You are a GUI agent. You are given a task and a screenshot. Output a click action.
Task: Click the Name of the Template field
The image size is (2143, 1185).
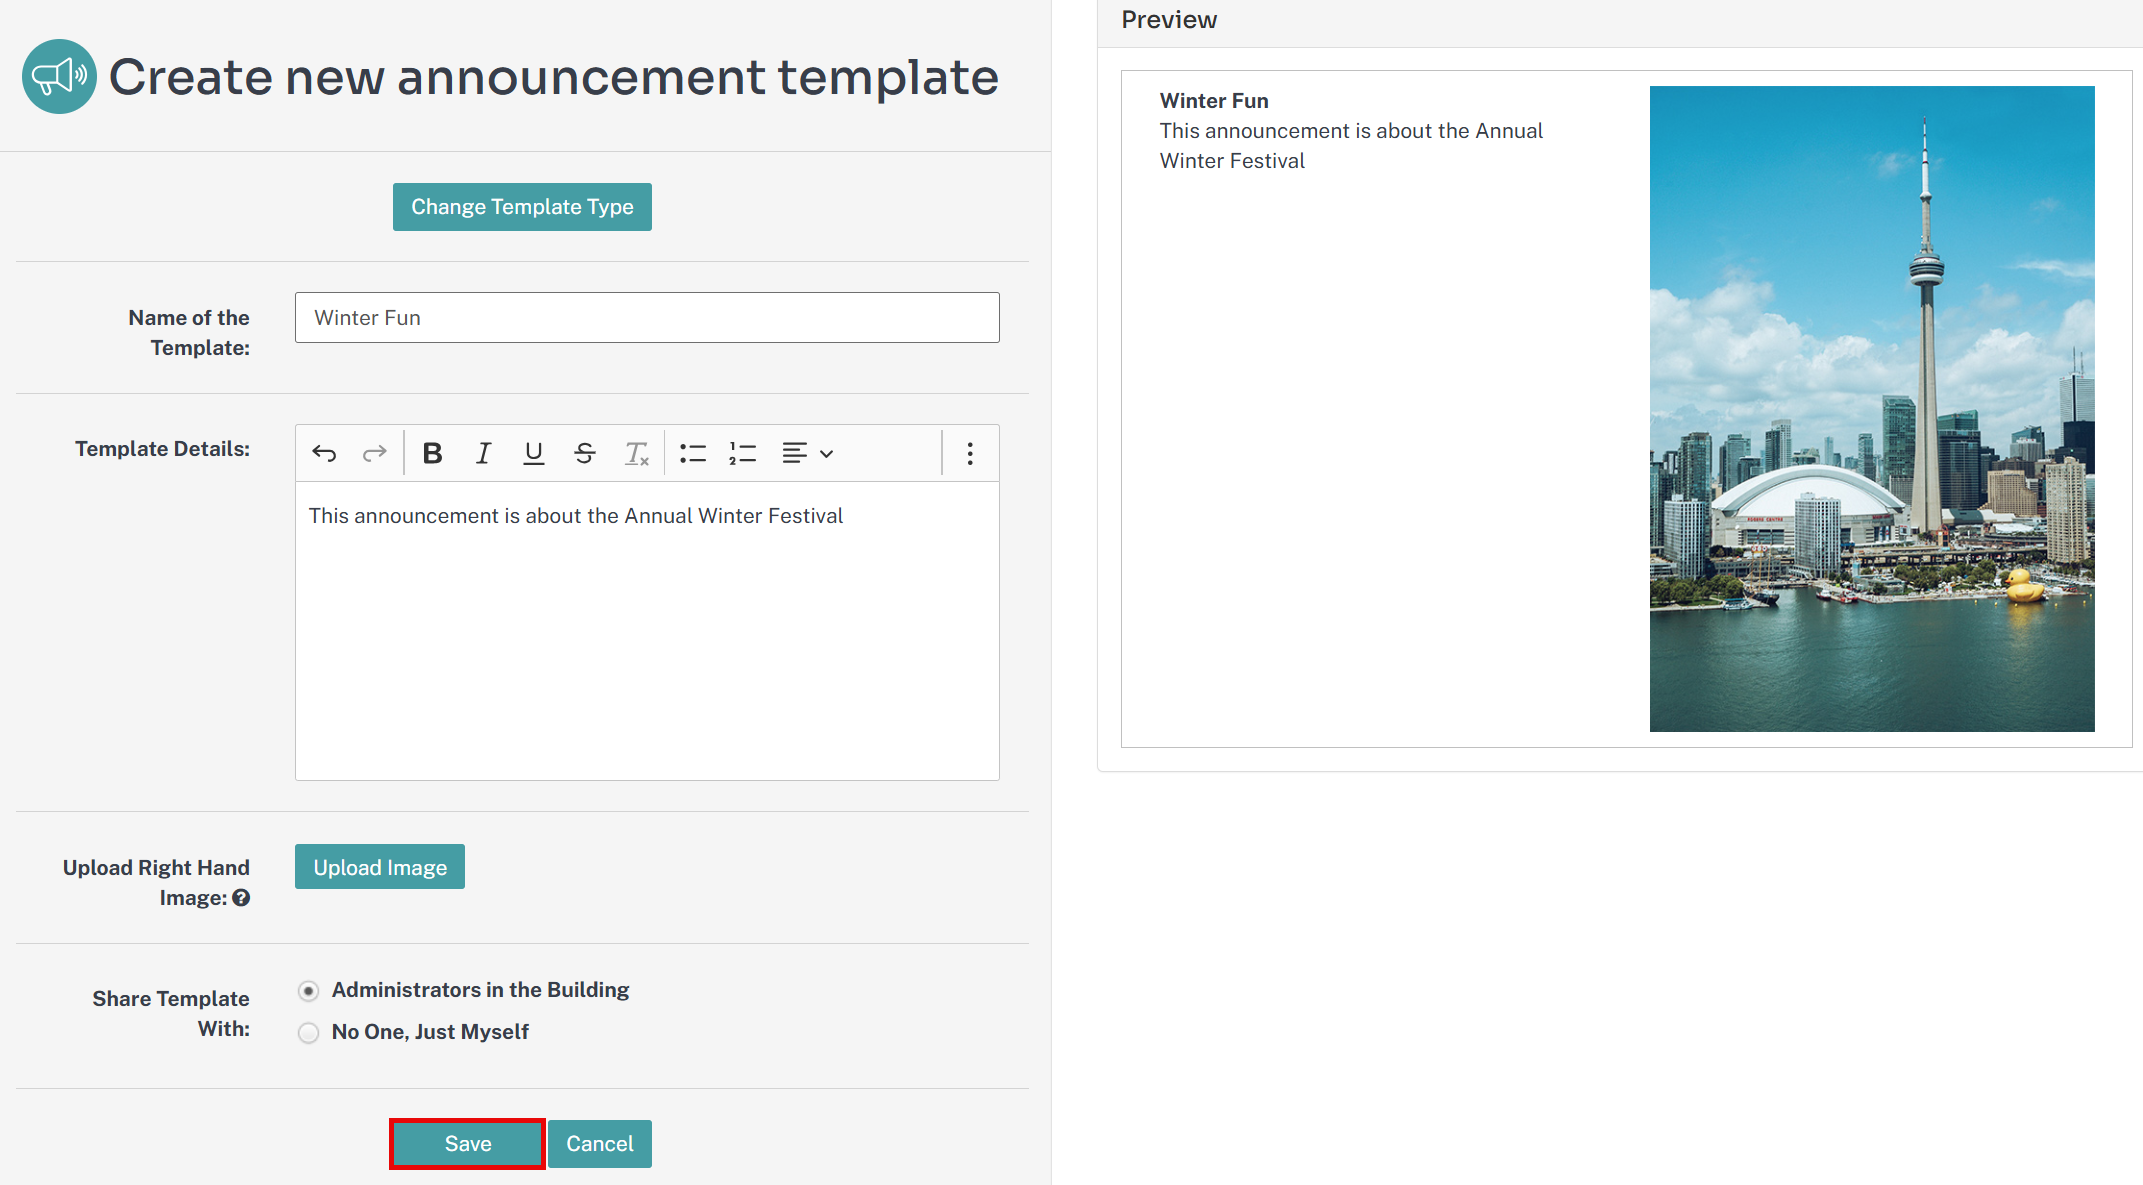tap(647, 318)
